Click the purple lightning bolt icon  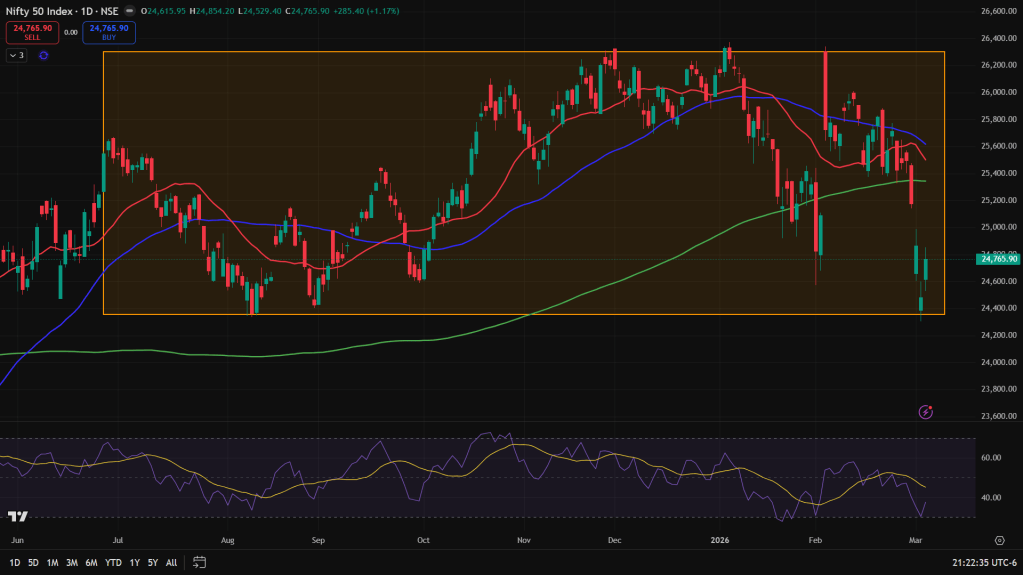(925, 412)
